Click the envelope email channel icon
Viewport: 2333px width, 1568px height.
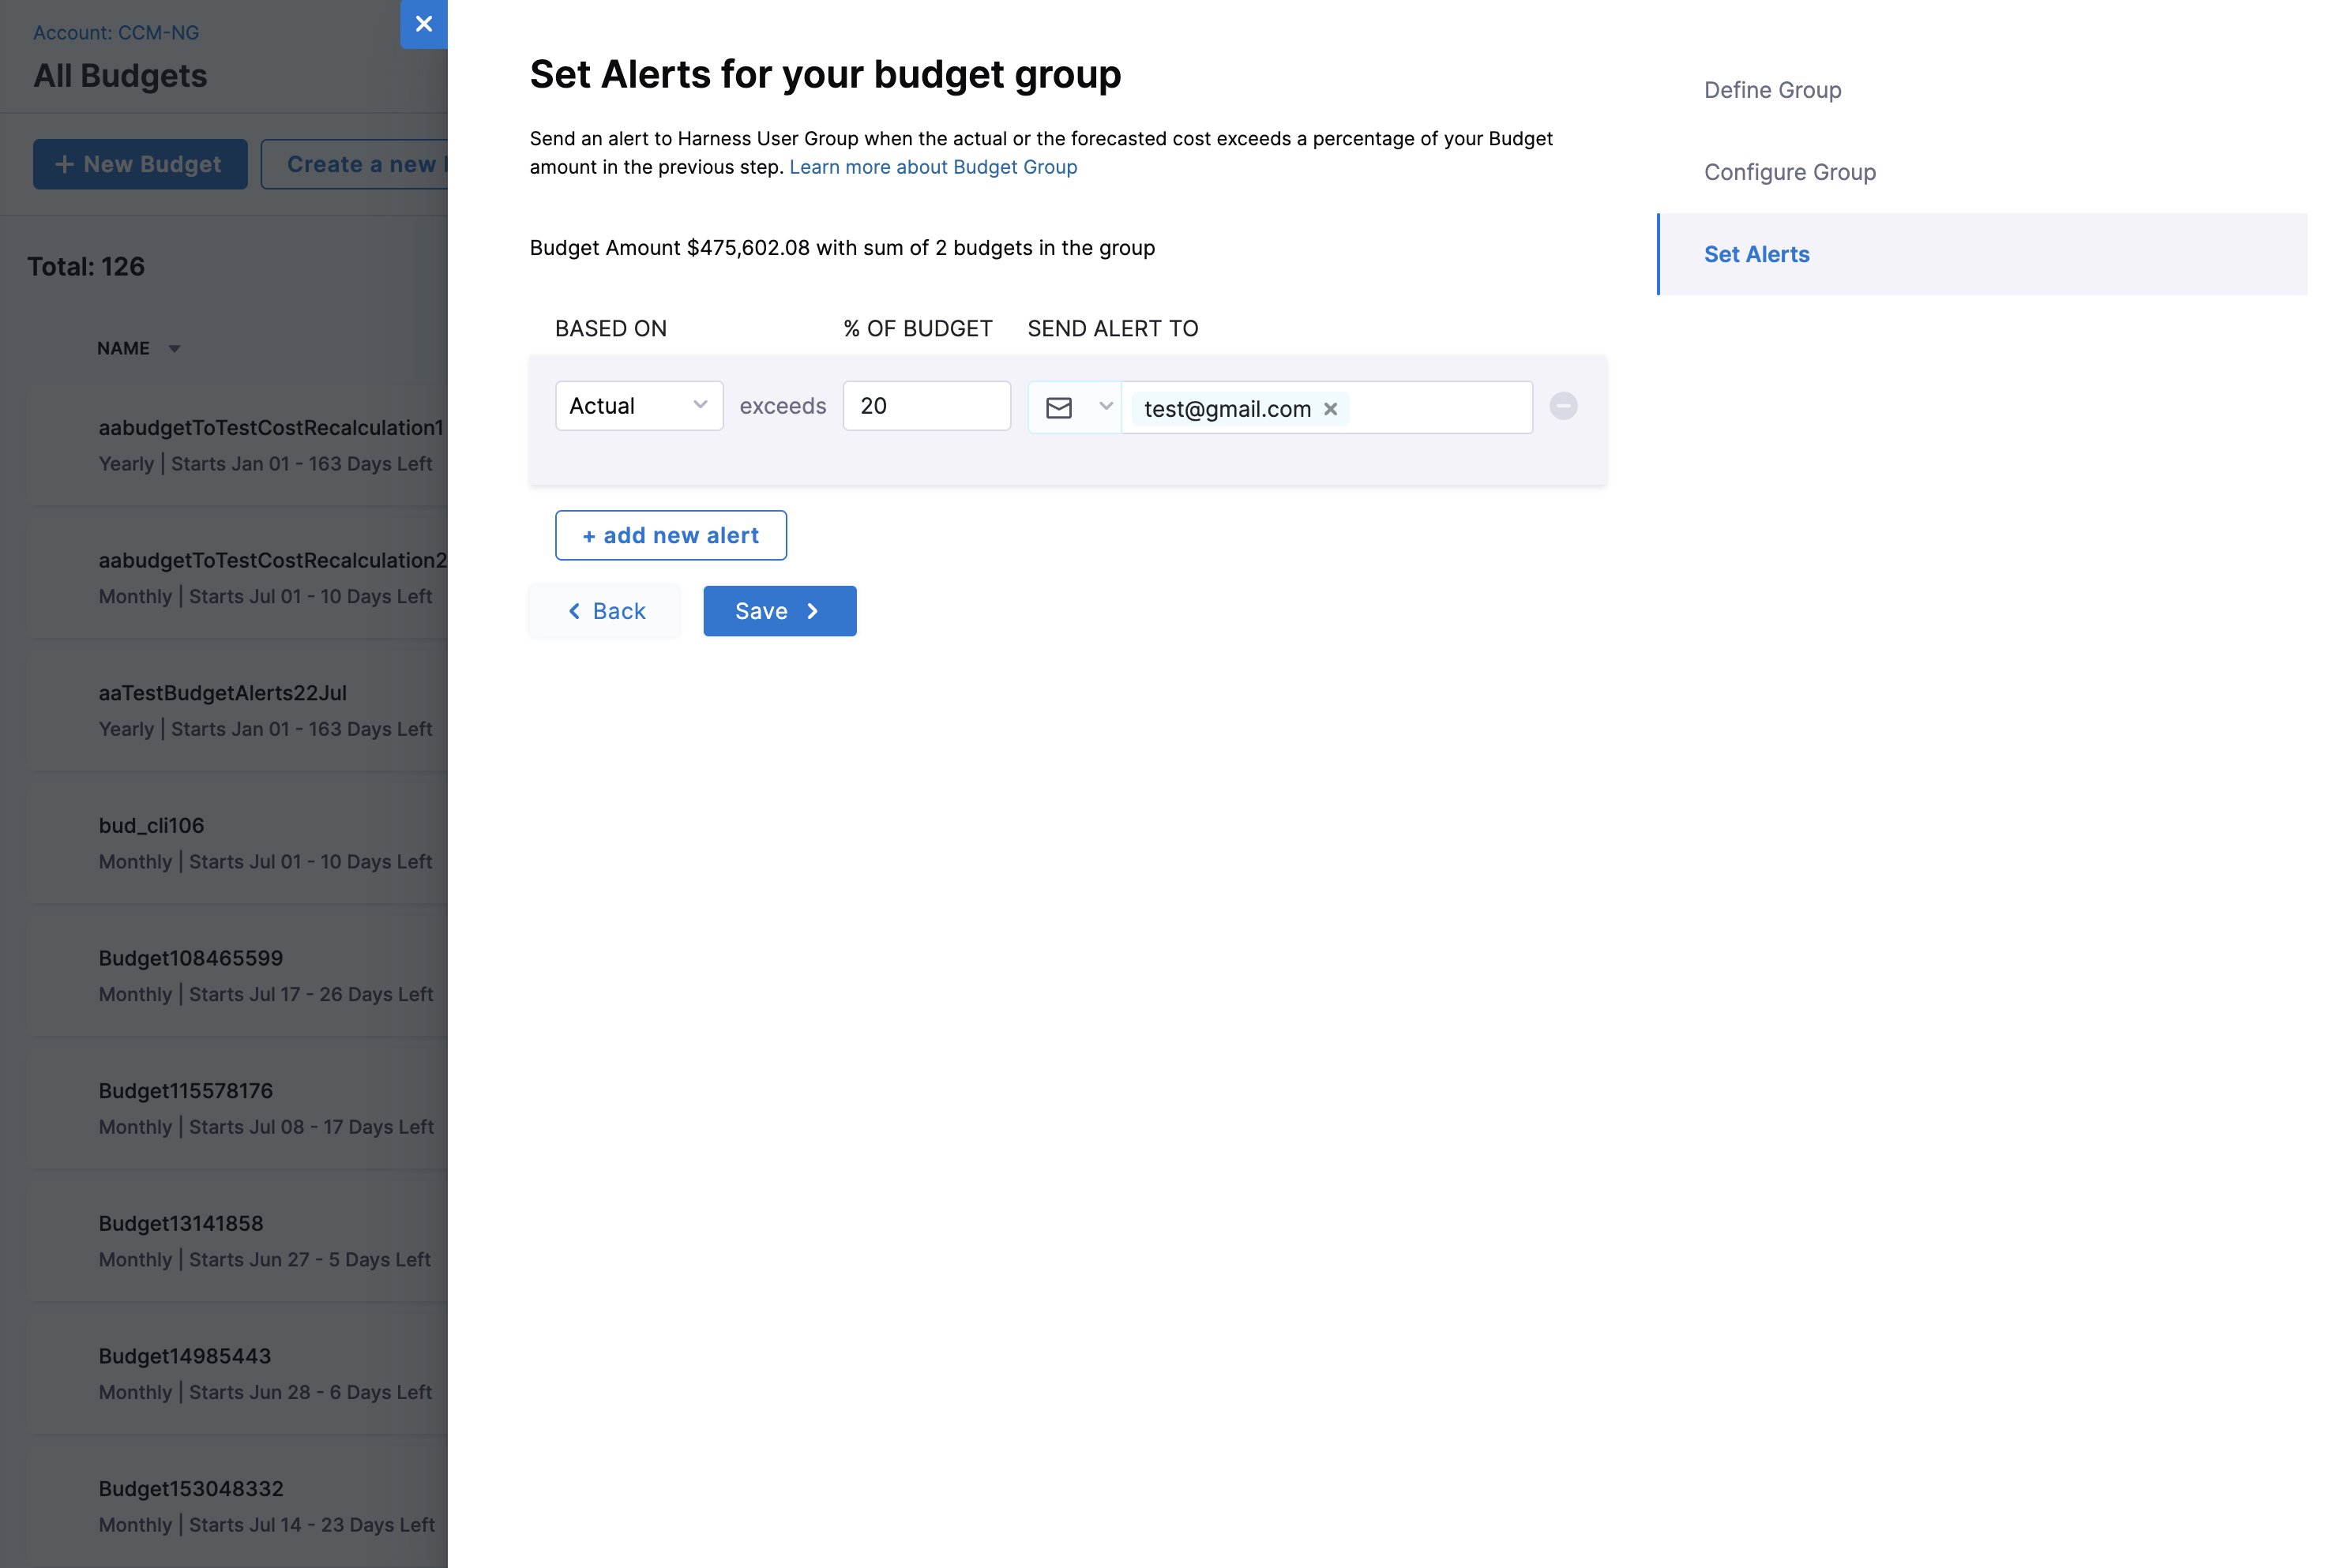pyautogui.click(x=1059, y=407)
